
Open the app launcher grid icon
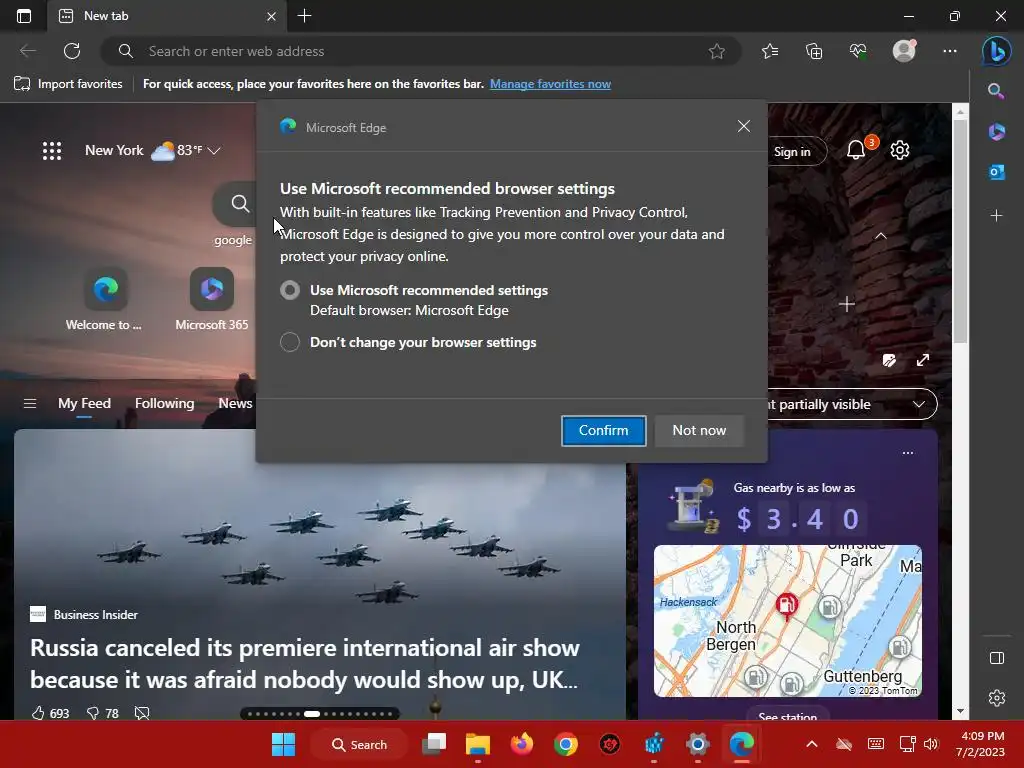click(x=52, y=151)
